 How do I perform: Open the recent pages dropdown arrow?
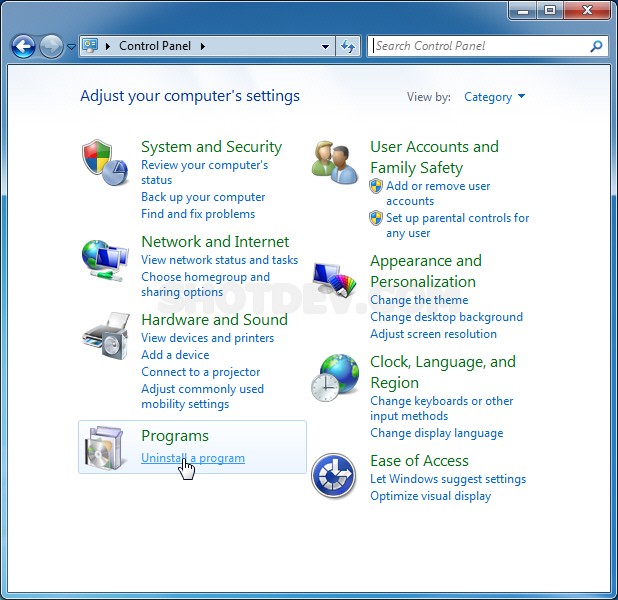(71, 47)
